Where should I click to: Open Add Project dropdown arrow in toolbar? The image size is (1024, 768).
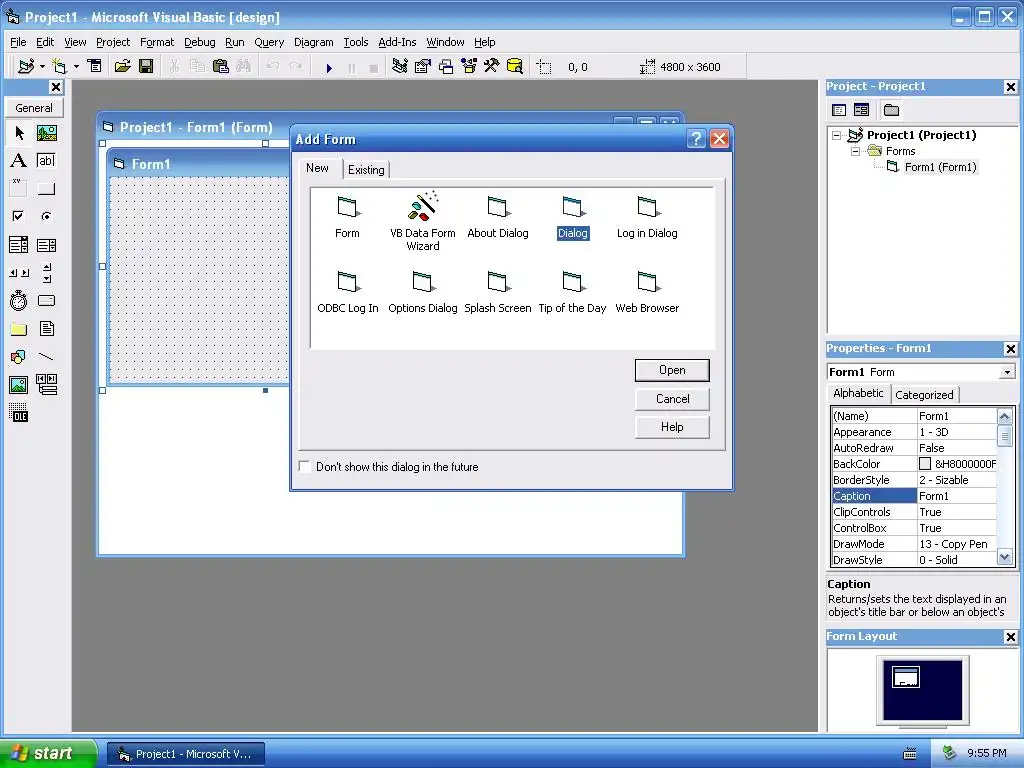coord(42,67)
